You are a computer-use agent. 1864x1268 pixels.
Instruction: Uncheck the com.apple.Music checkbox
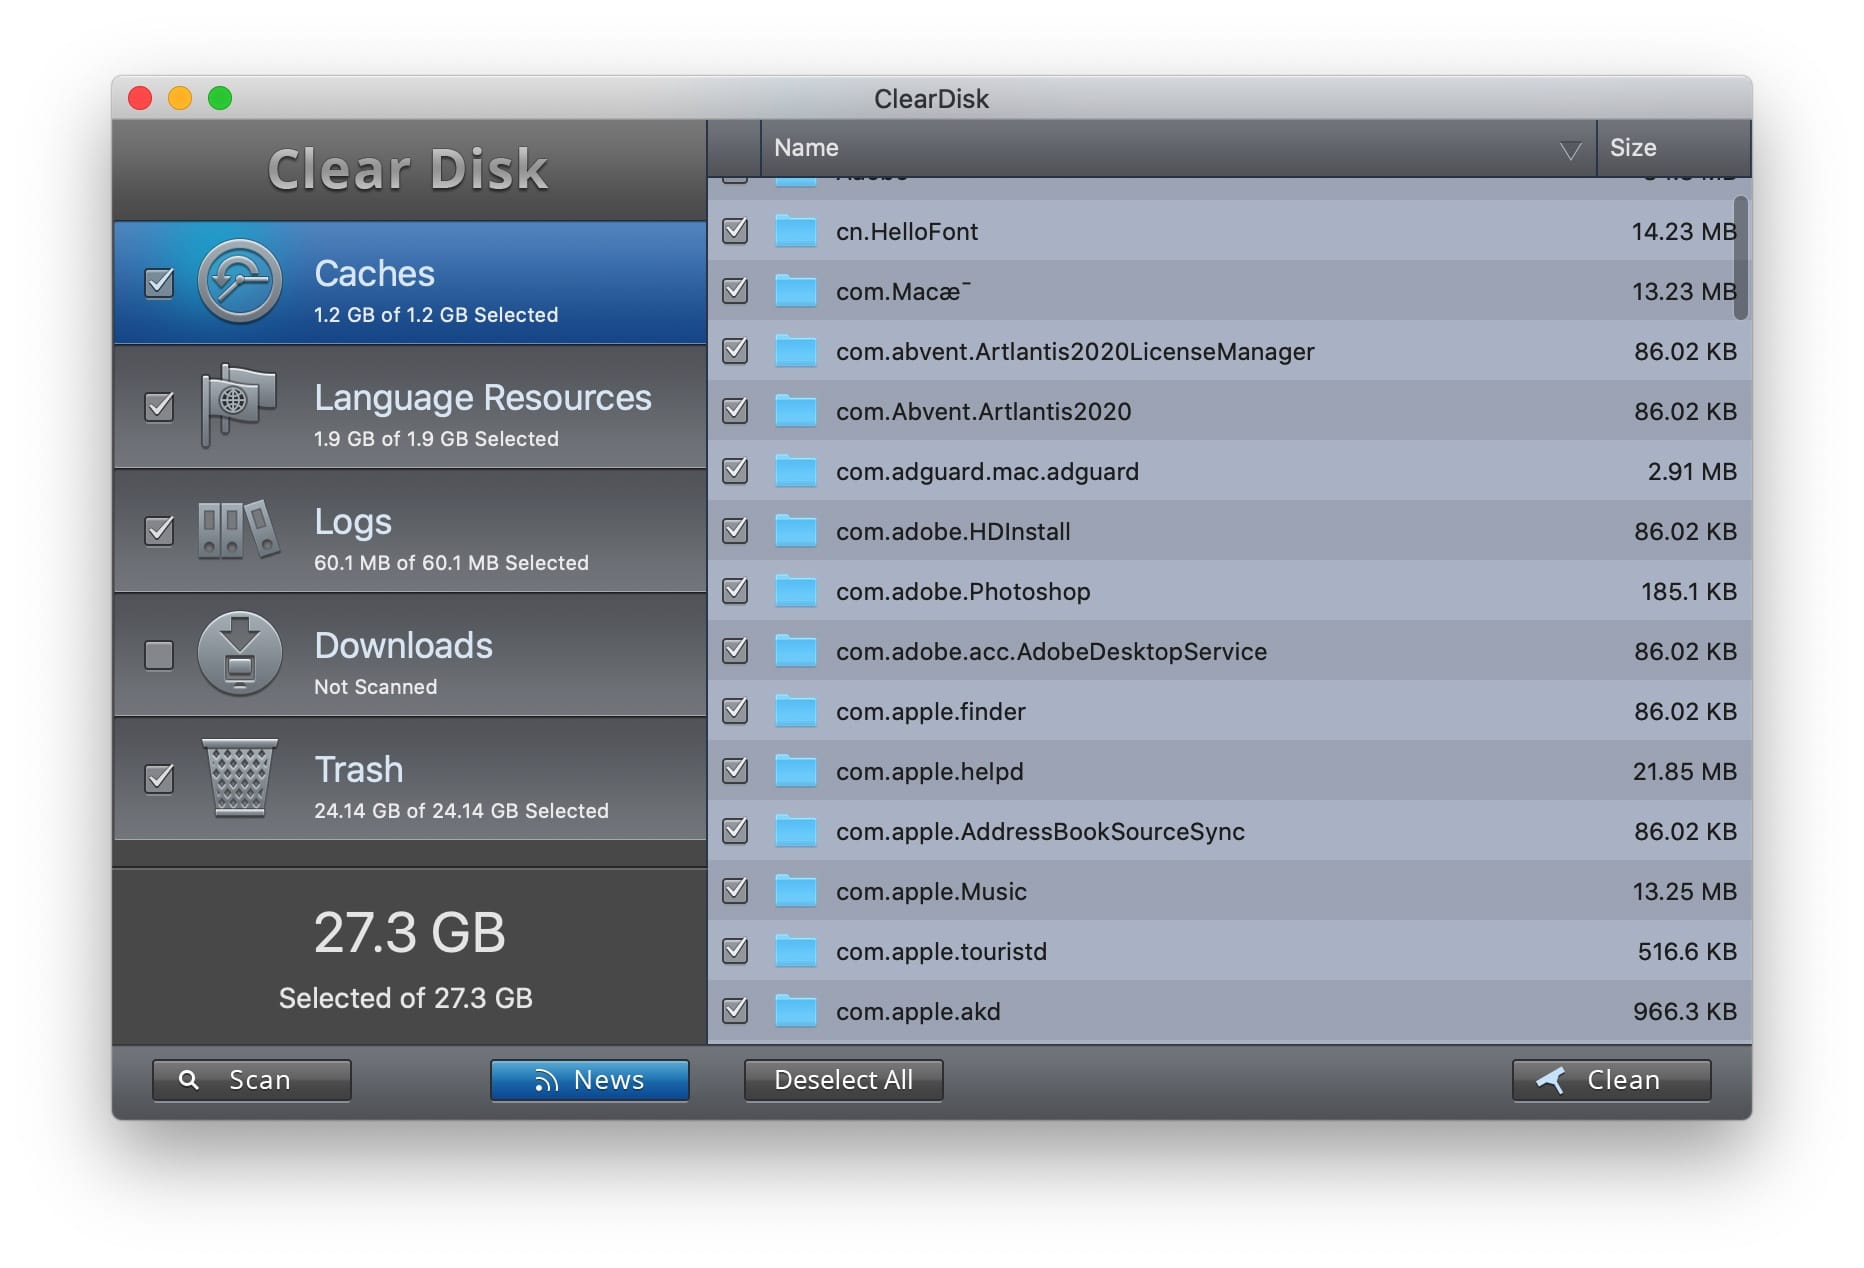tap(735, 891)
